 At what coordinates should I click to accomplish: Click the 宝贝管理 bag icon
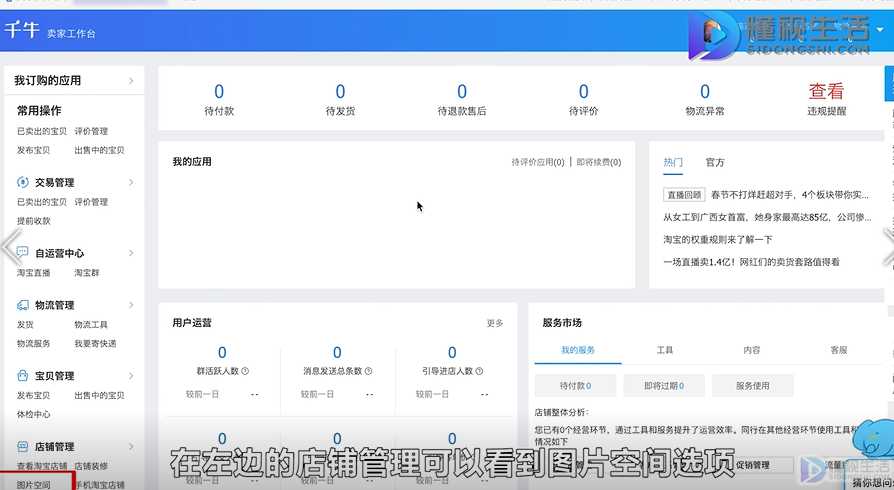[23, 375]
